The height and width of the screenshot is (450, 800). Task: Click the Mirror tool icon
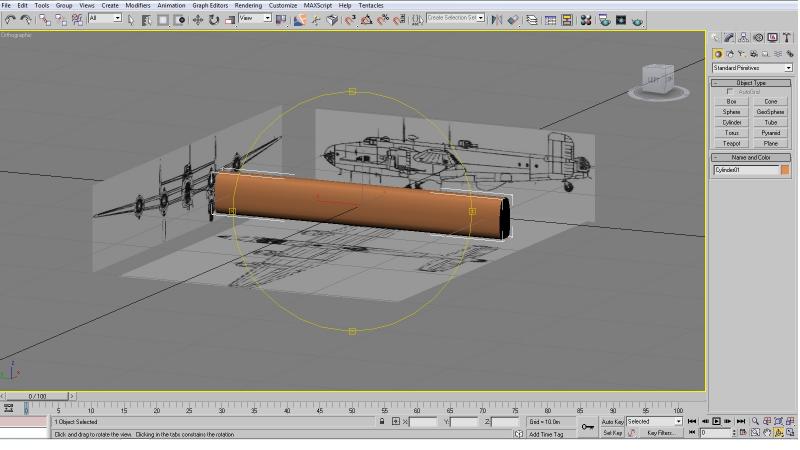[x=496, y=20]
